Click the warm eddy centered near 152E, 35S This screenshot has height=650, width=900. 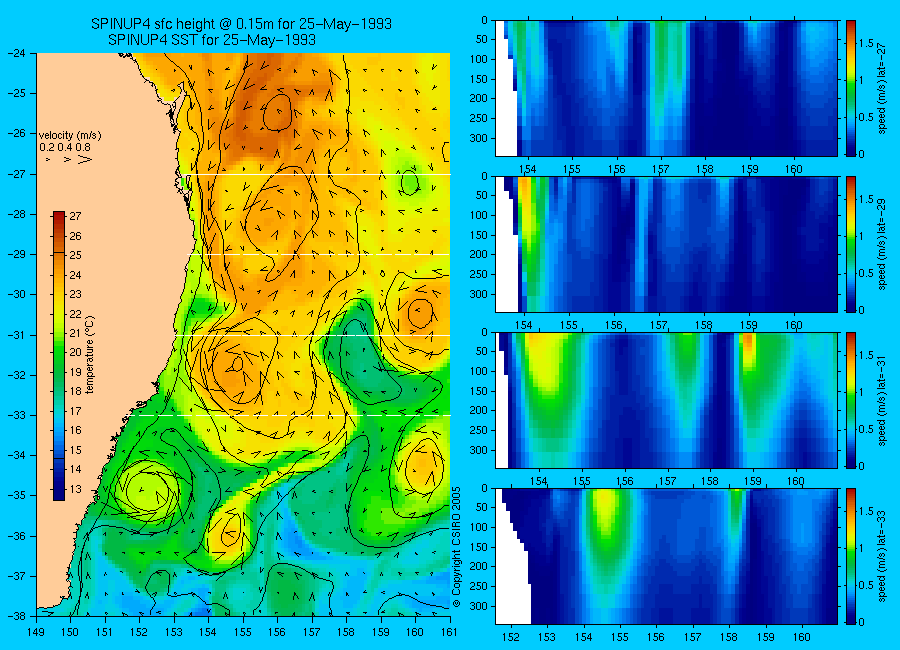click(150, 489)
